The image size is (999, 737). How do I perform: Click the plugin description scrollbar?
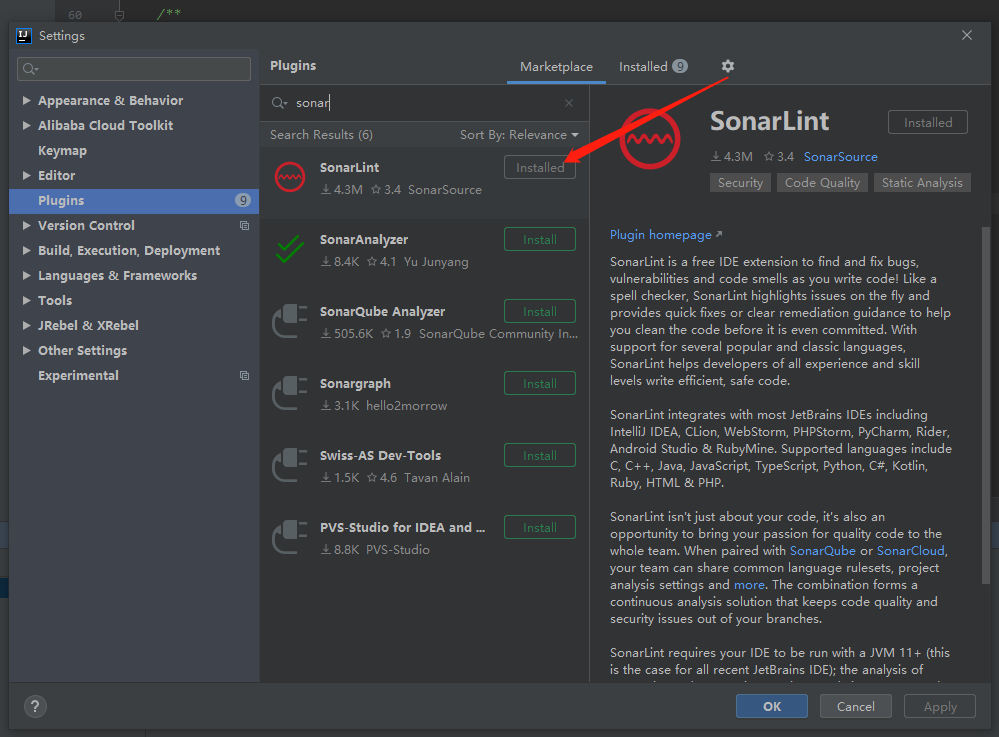pyautogui.click(x=986, y=404)
